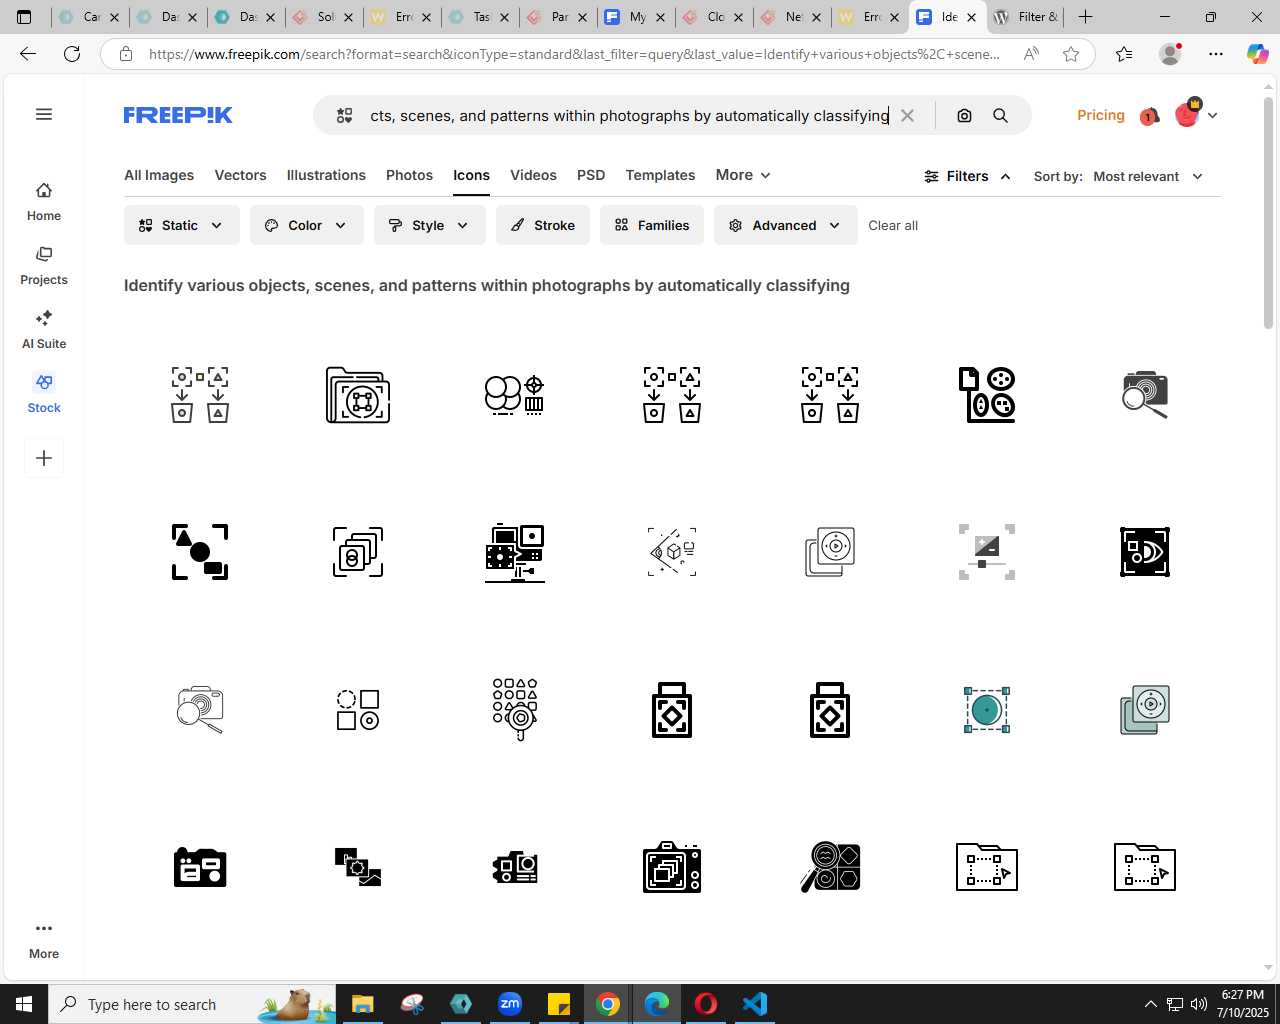This screenshot has height=1024, width=1280.
Task: Select Stock in left sidebar
Action: (44, 394)
